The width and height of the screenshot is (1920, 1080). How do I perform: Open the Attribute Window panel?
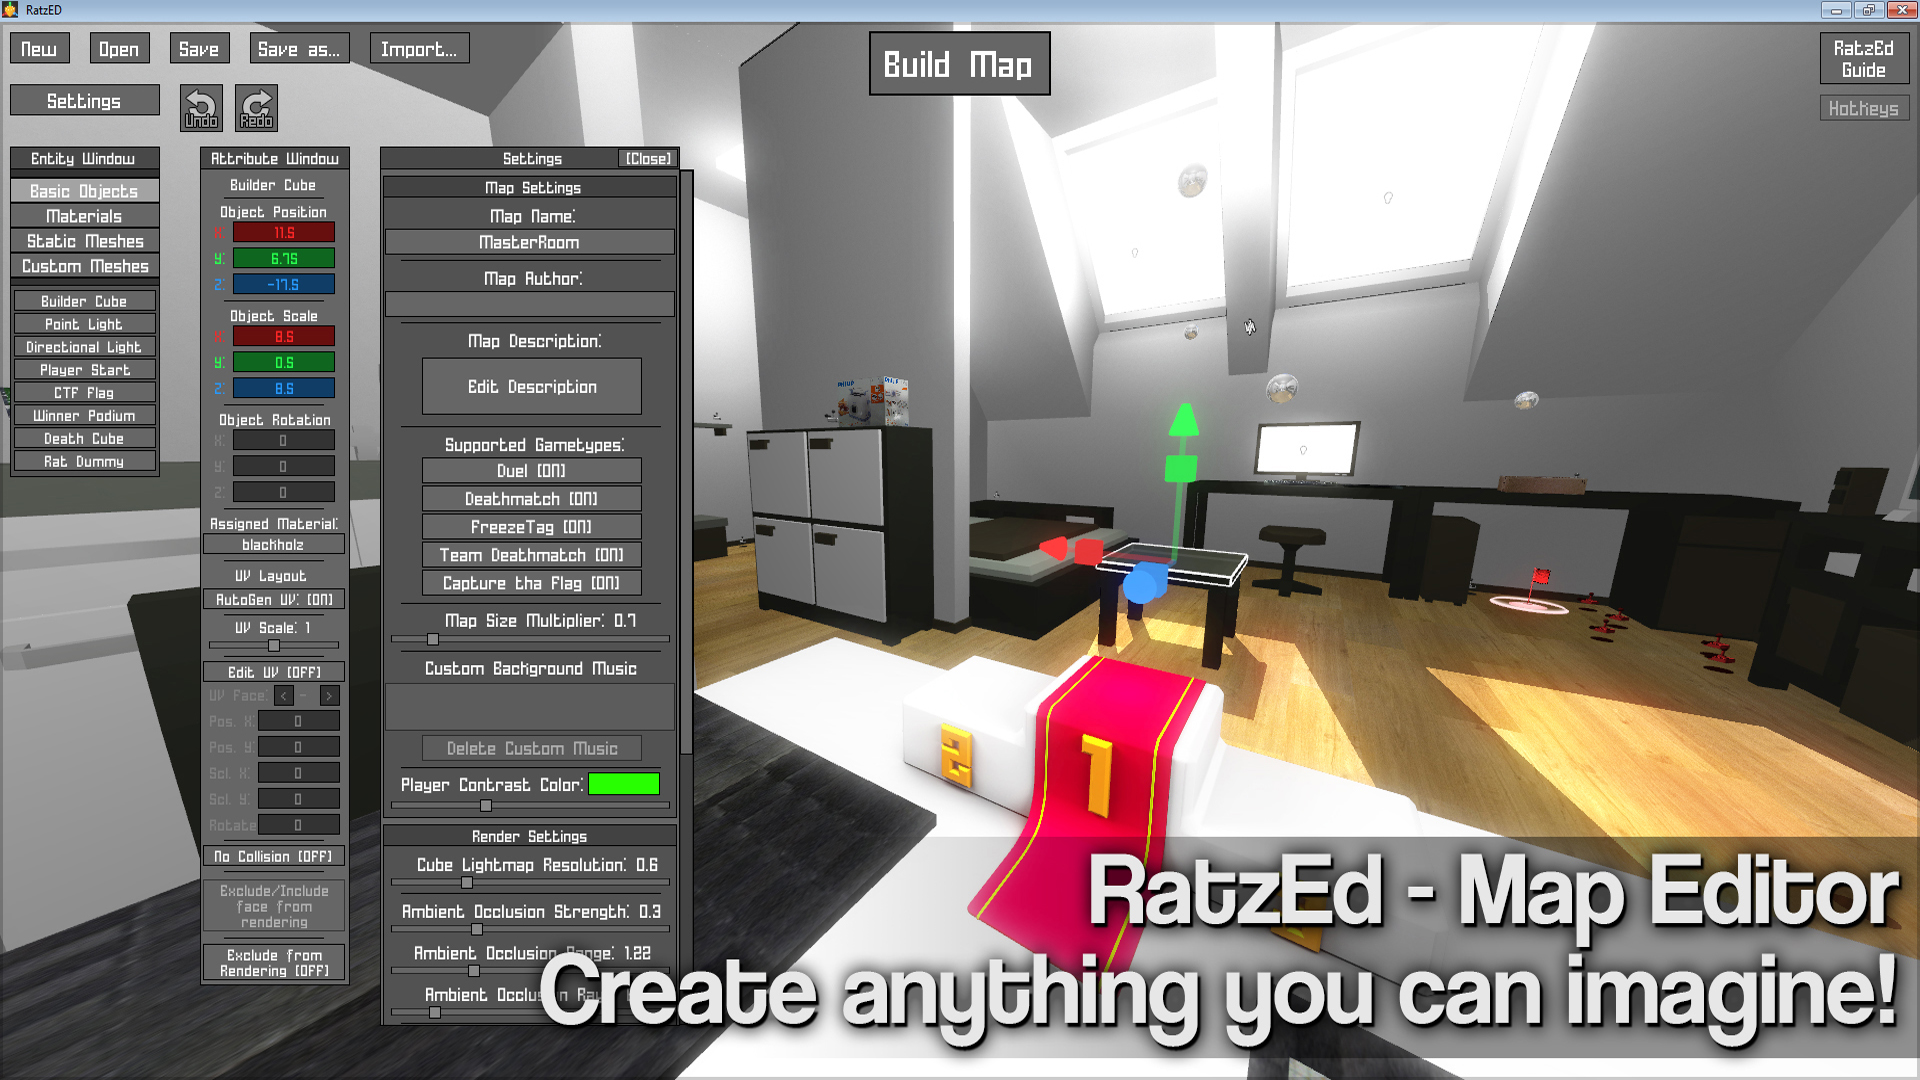point(274,157)
